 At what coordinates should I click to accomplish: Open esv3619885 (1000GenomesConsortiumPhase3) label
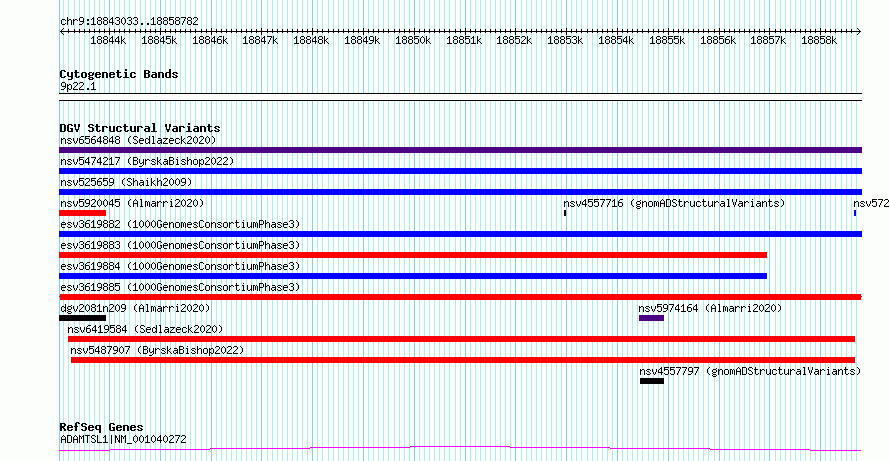pyautogui.click(x=180, y=287)
